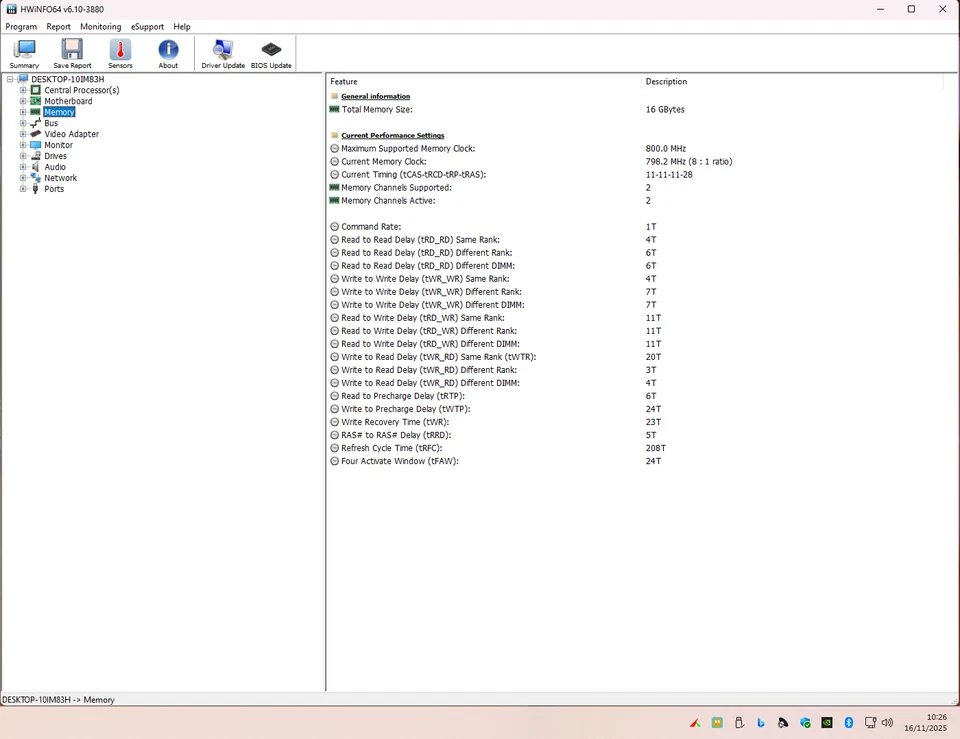This screenshot has height=739, width=960.
Task: Click the 798.2 MHz clock value
Action: click(x=688, y=162)
